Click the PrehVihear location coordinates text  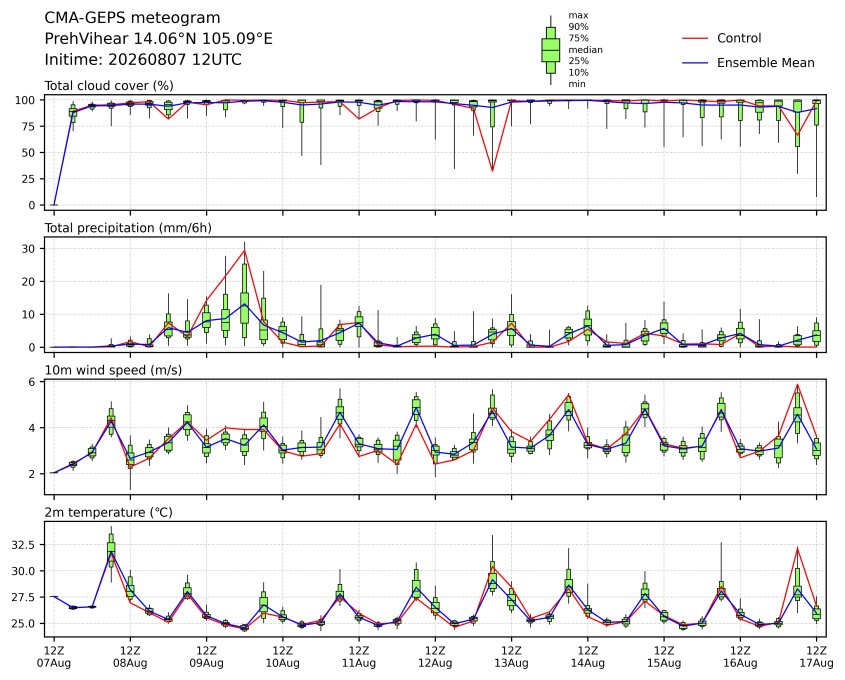pyautogui.click(x=158, y=39)
